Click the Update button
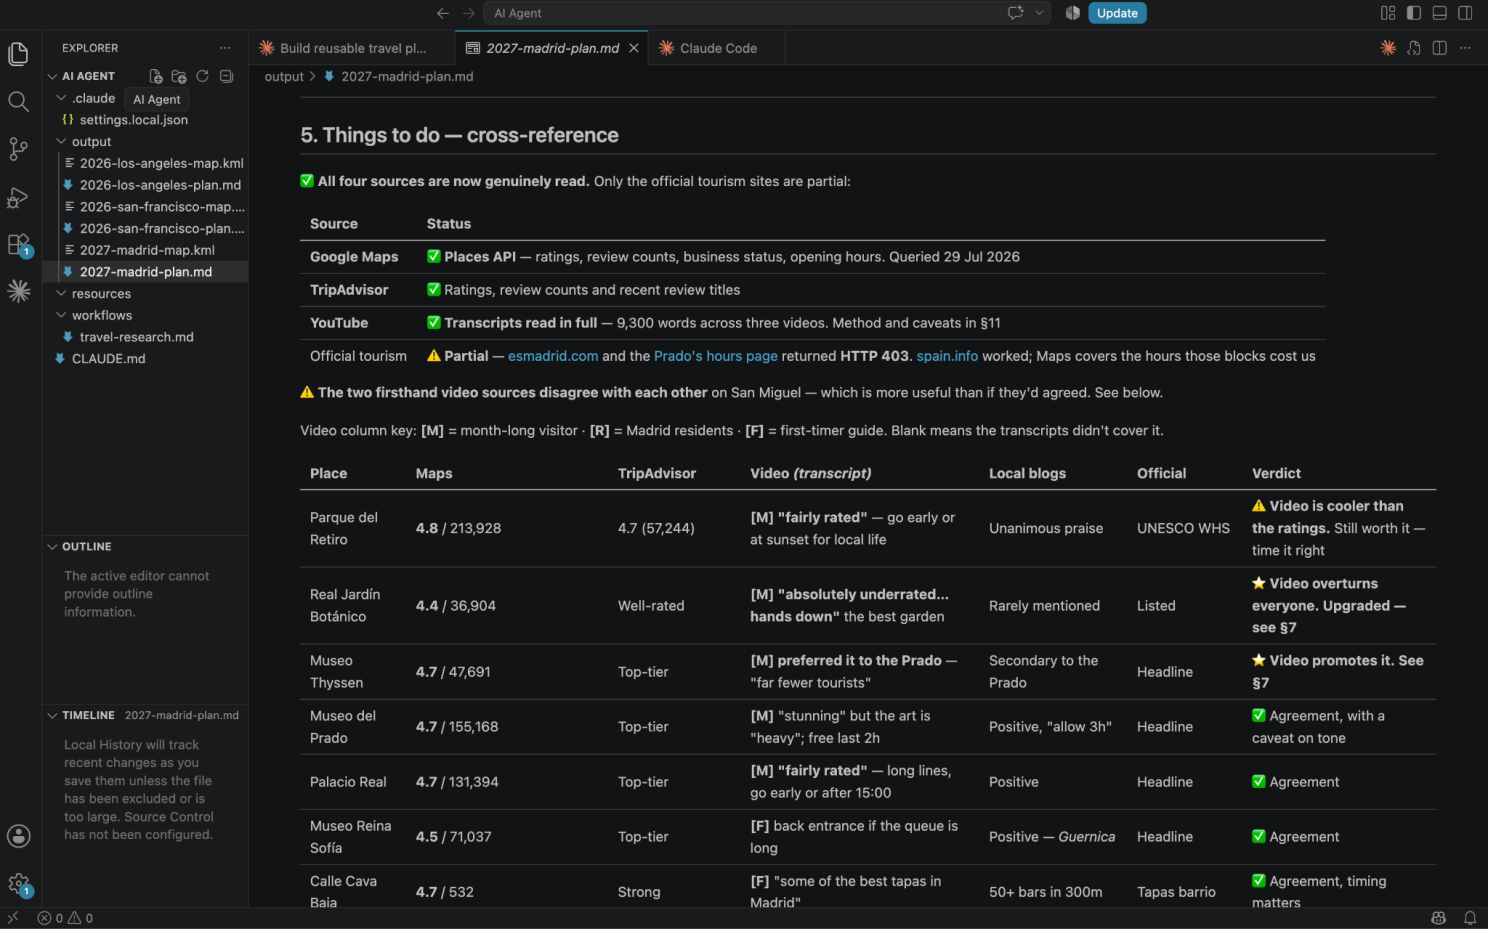 coord(1117,13)
